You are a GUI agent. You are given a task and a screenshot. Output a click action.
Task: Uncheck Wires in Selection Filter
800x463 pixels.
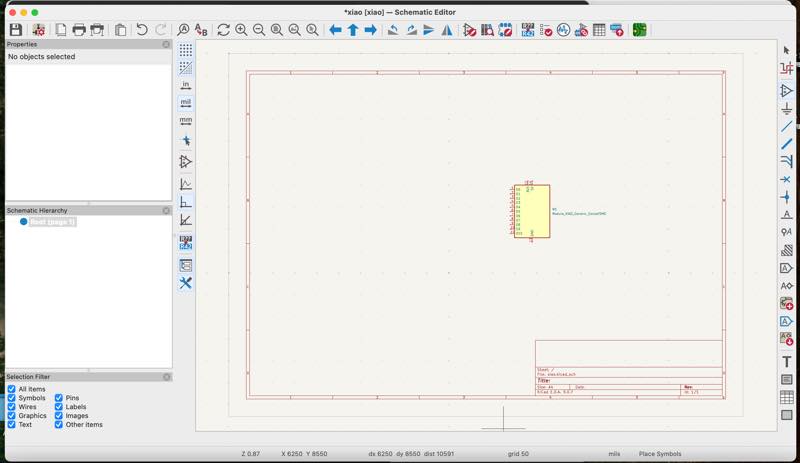(11, 407)
